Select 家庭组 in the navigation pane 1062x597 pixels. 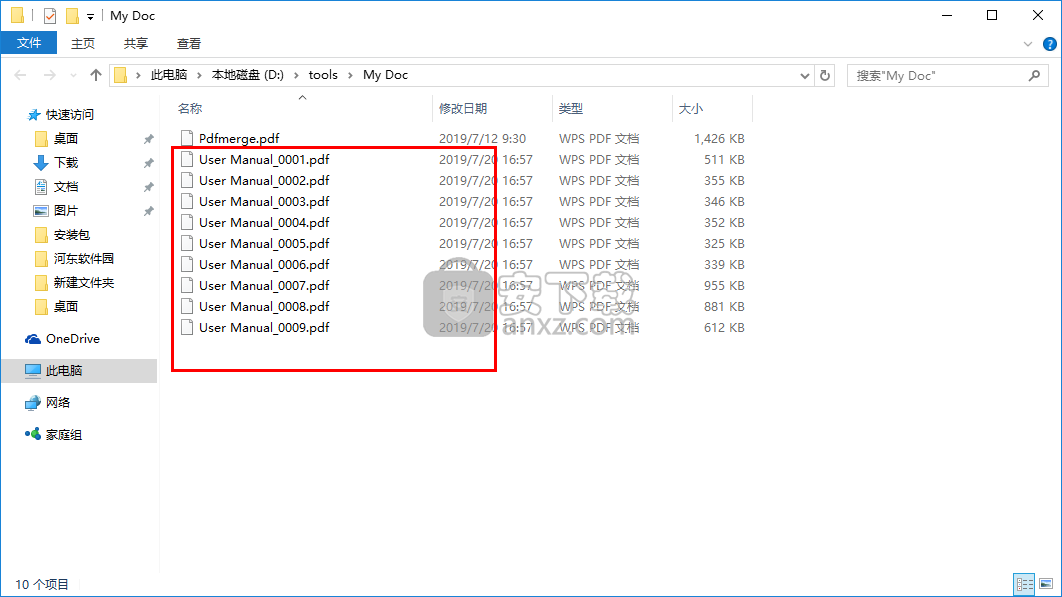click(x=64, y=435)
